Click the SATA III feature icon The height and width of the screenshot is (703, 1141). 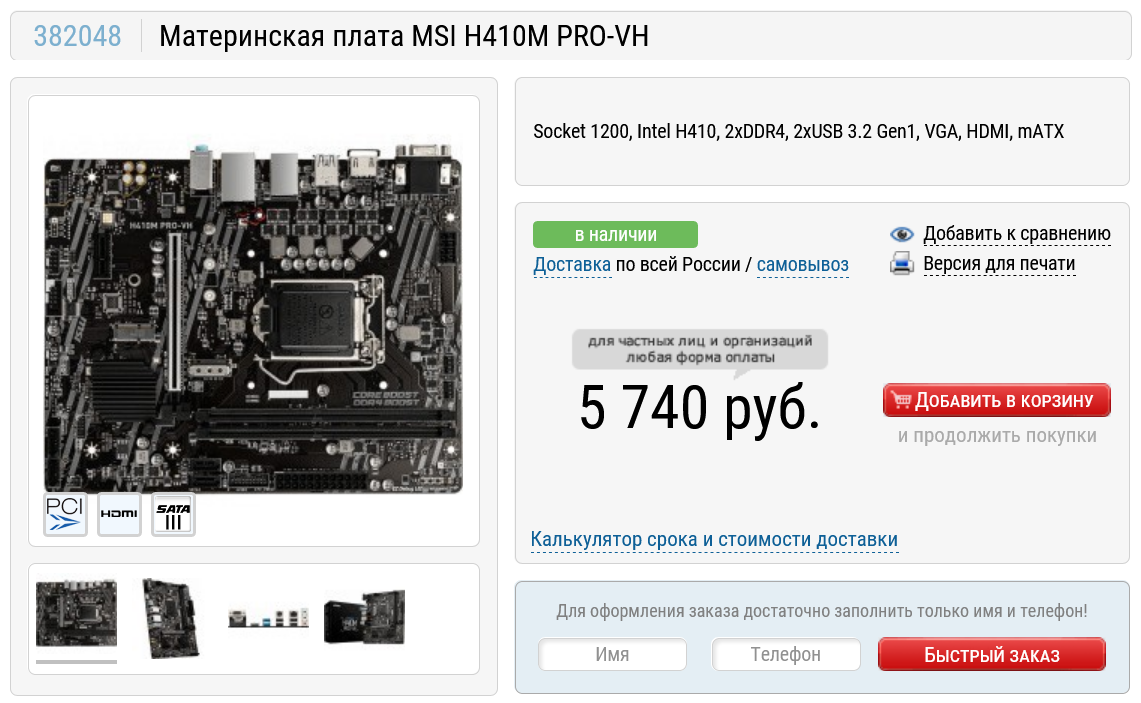tap(173, 515)
